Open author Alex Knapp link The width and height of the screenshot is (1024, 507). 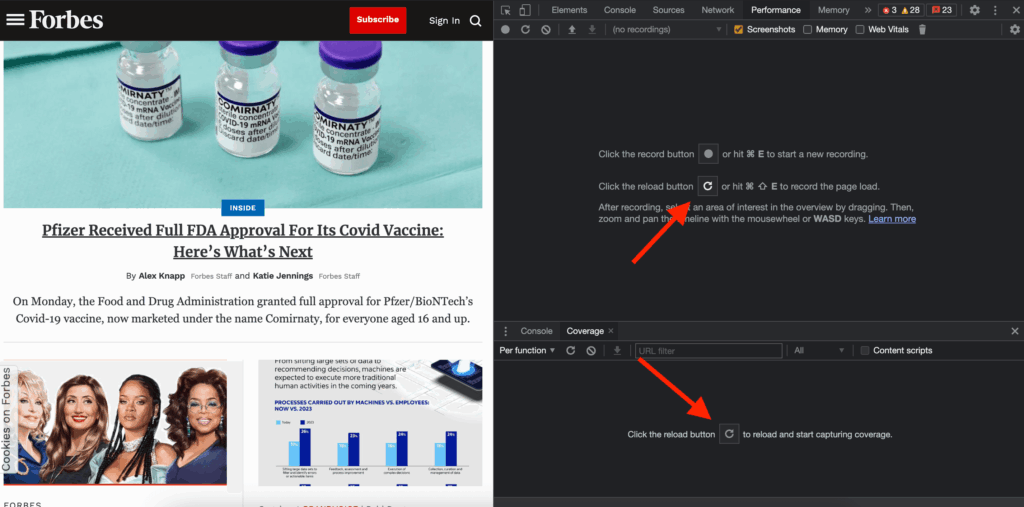click(162, 276)
